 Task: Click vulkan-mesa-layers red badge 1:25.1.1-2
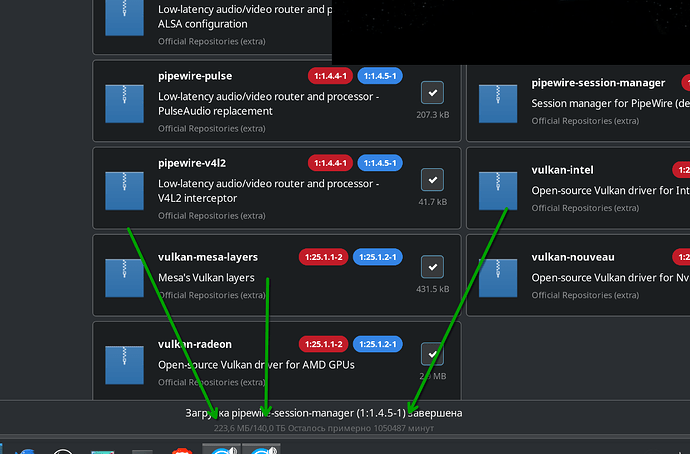[323, 257]
